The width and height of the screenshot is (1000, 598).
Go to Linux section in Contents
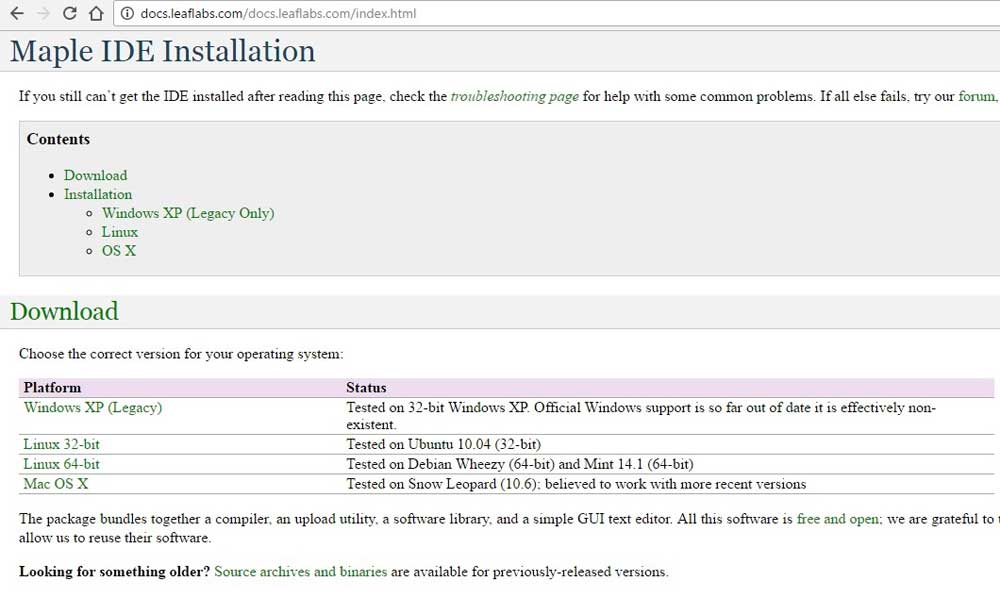click(119, 232)
